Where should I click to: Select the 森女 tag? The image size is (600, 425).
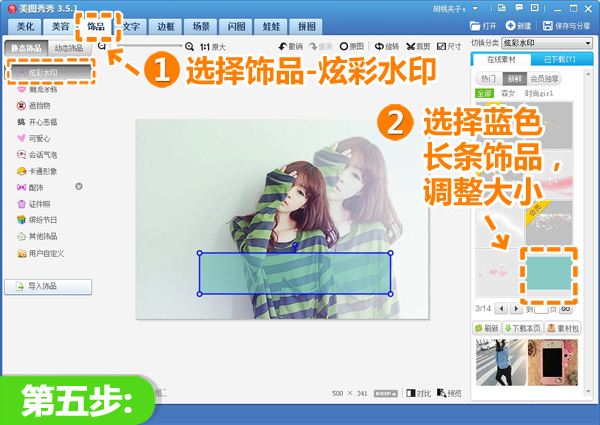508,93
